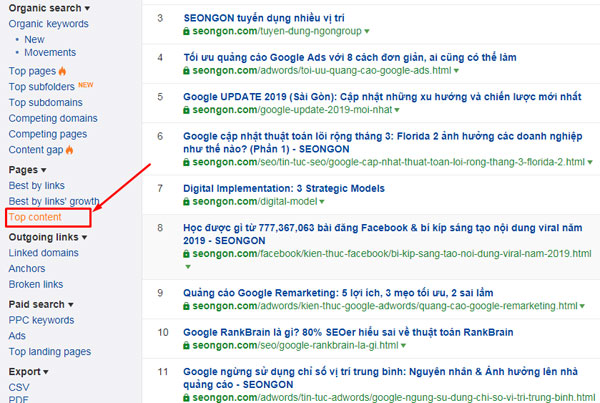Screen dimensions: 600x403
Task: Open PPC keywords report
Action: click(41, 320)
